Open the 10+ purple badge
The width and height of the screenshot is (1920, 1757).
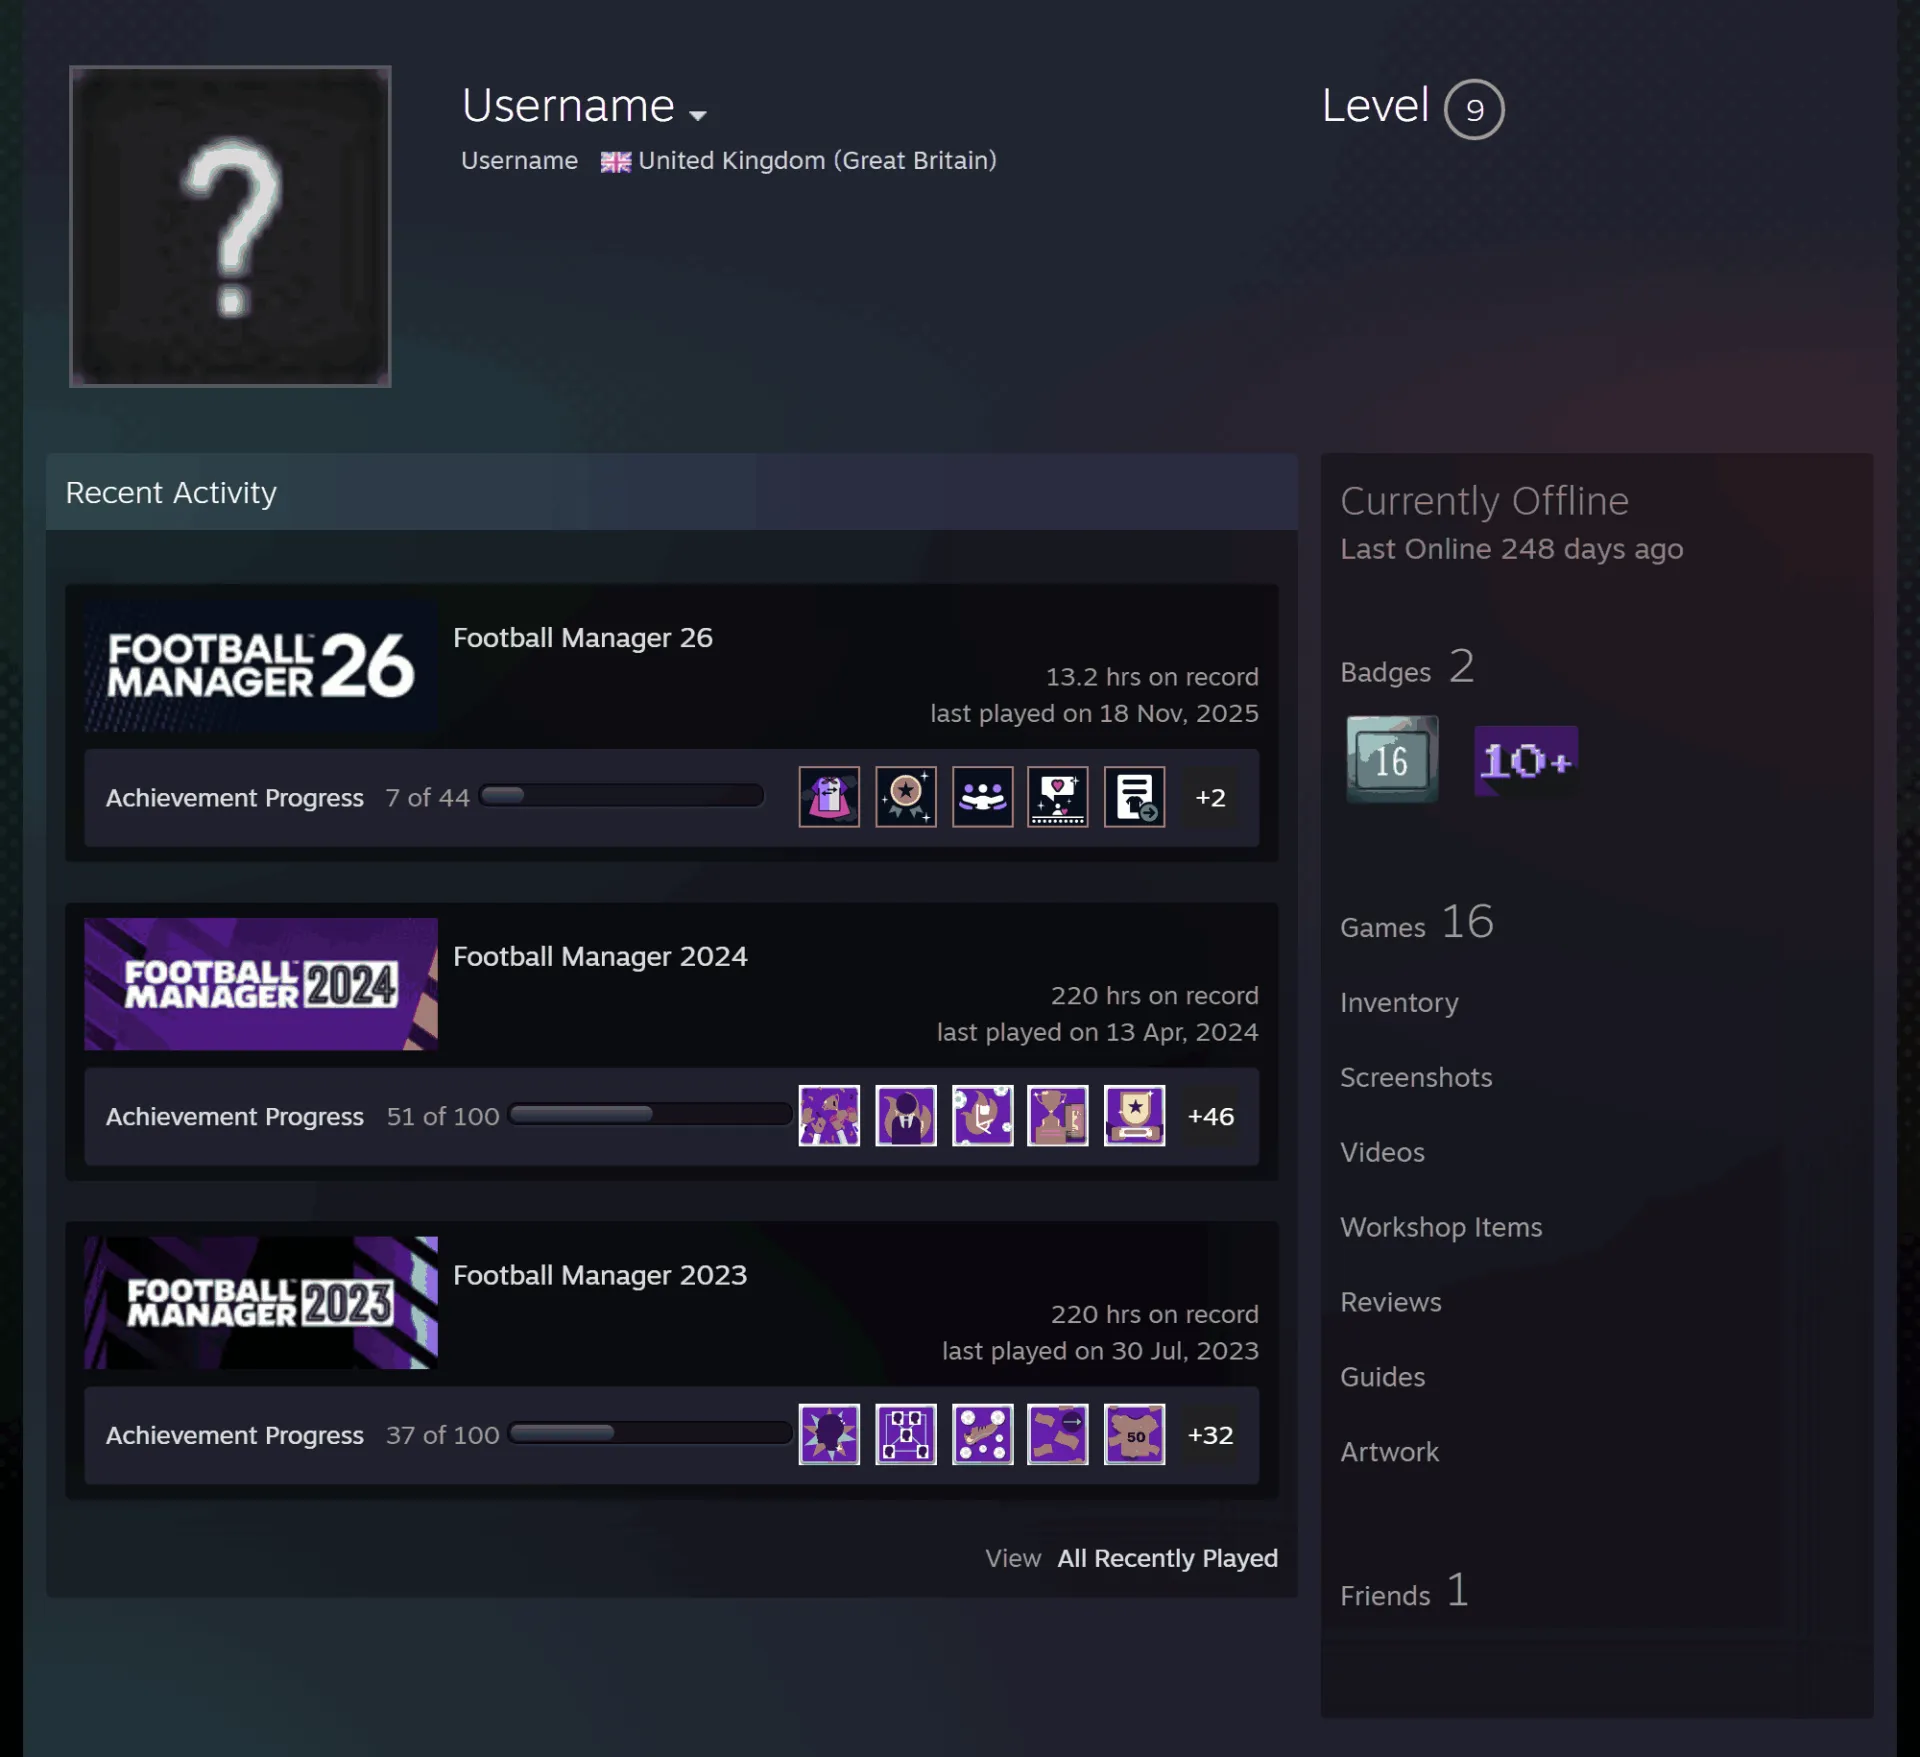(1526, 760)
